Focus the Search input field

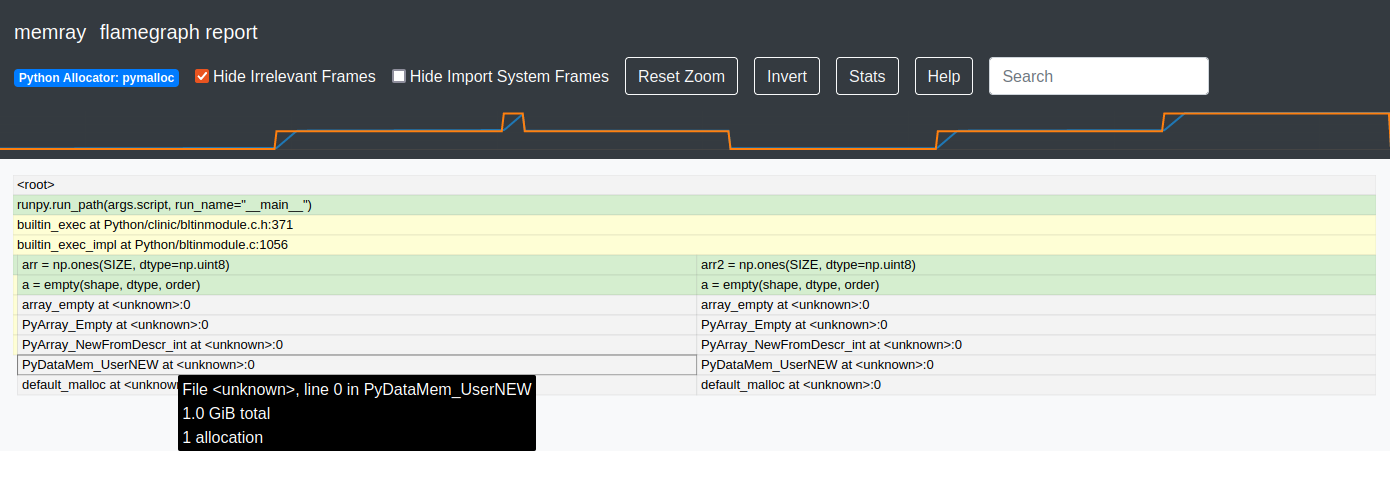[x=1098, y=76]
